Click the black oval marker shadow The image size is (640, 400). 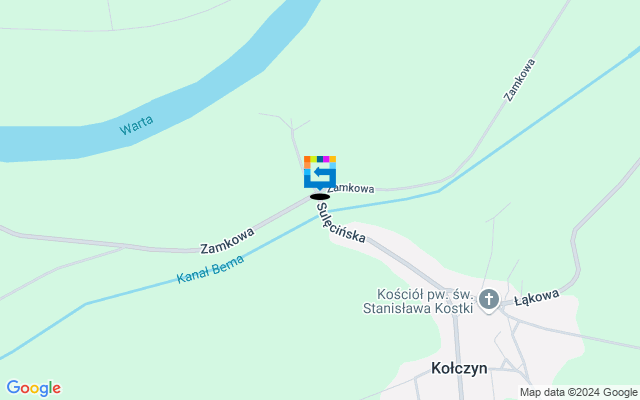tap(320, 197)
